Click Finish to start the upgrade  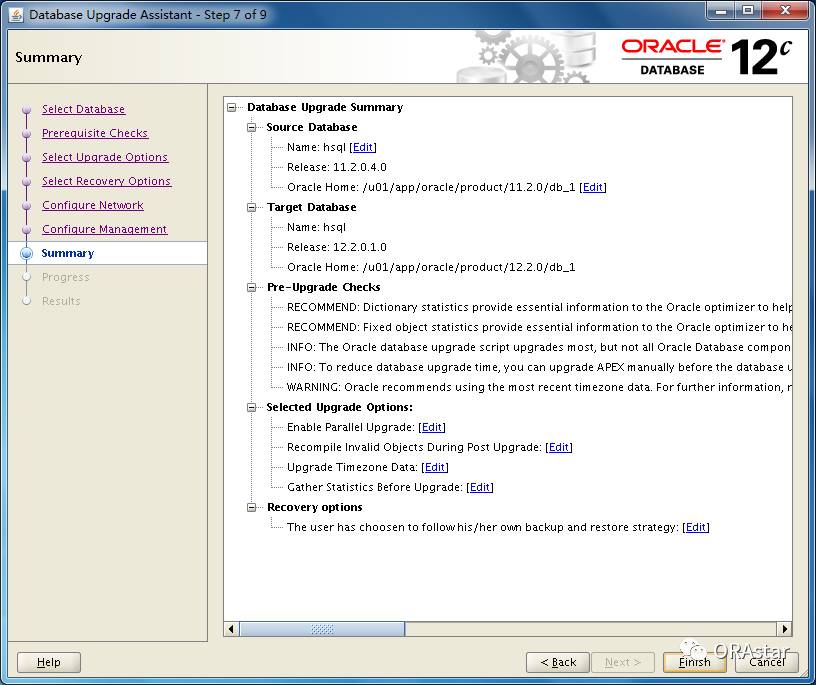point(695,663)
